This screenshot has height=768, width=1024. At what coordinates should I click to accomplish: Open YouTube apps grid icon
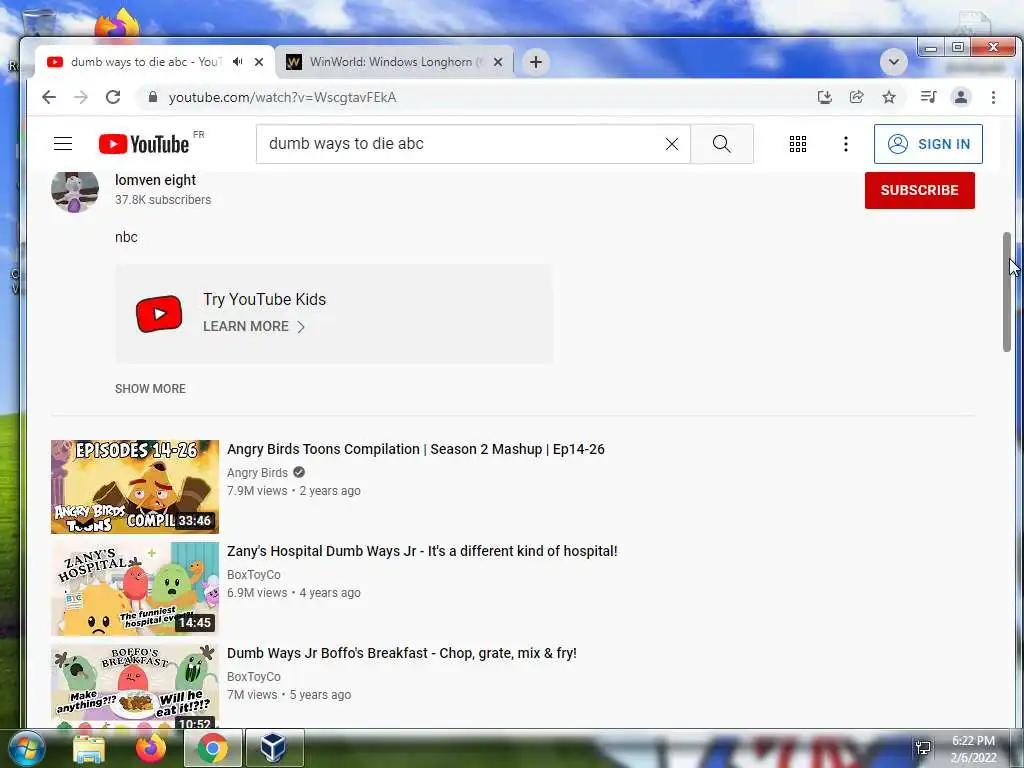[x=797, y=144]
